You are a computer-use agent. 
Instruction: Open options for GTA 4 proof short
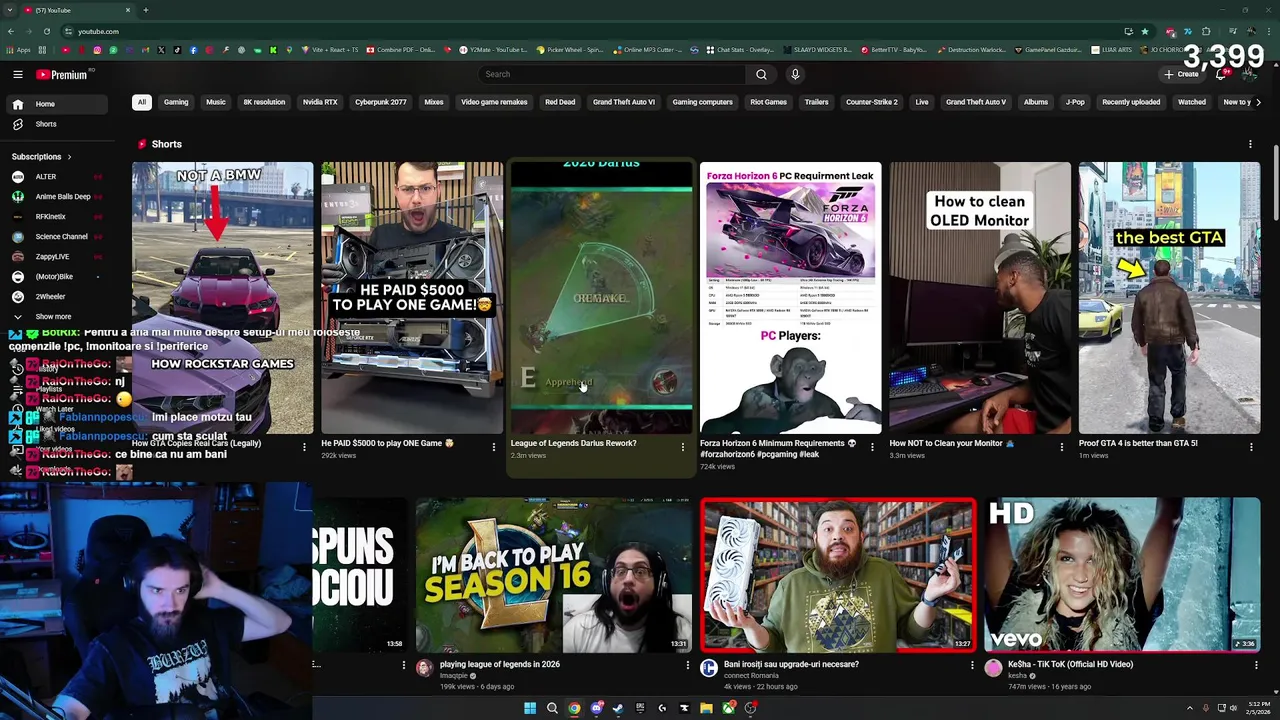coord(1251,447)
